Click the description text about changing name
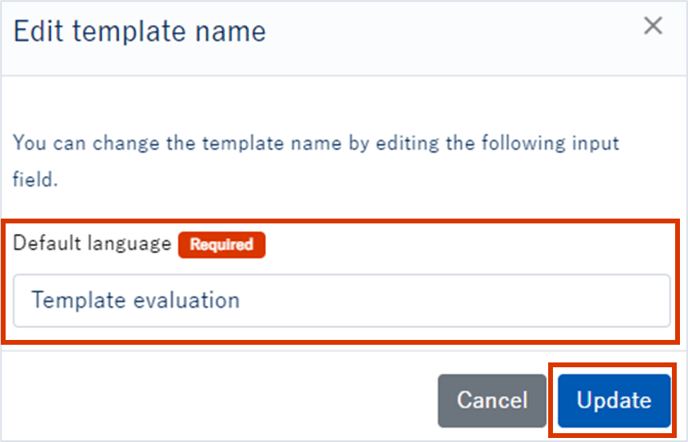The image size is (688, 442). click(x=316, y=144)
